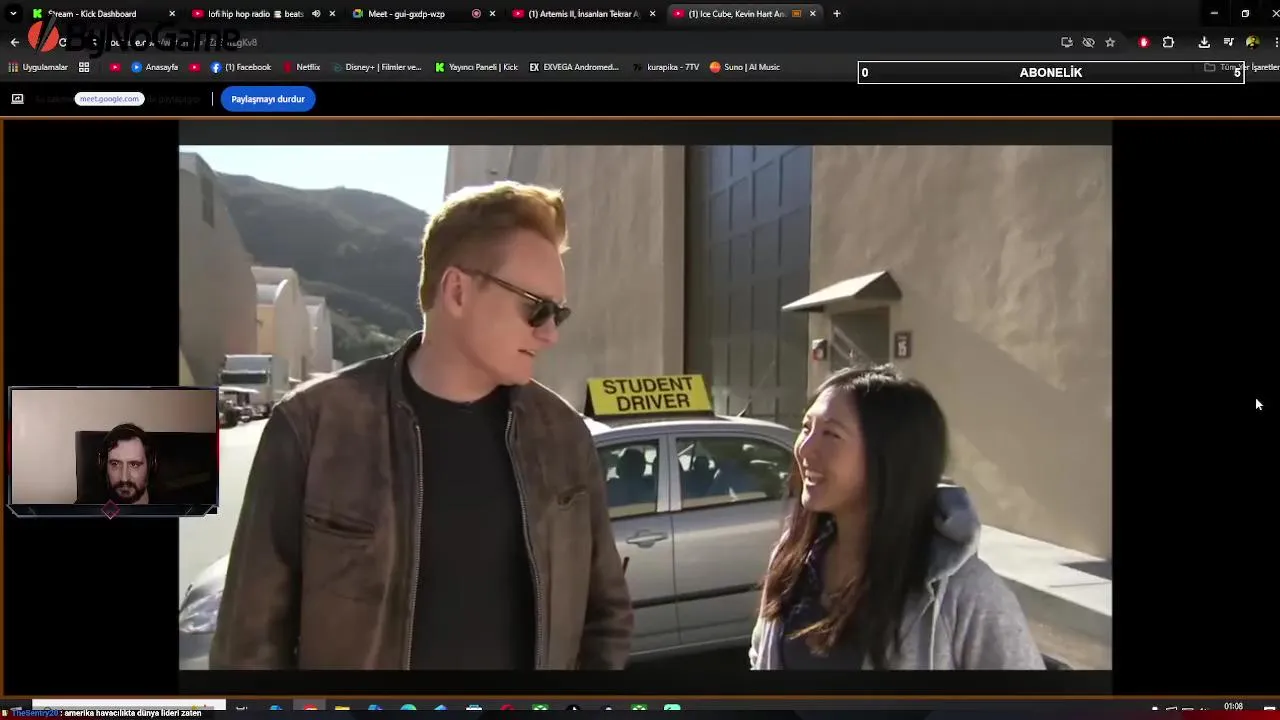Open the kurapika - 7TV bookmark
The image size is (1280, 720).
pyautogui.click(x=666, y=67)
